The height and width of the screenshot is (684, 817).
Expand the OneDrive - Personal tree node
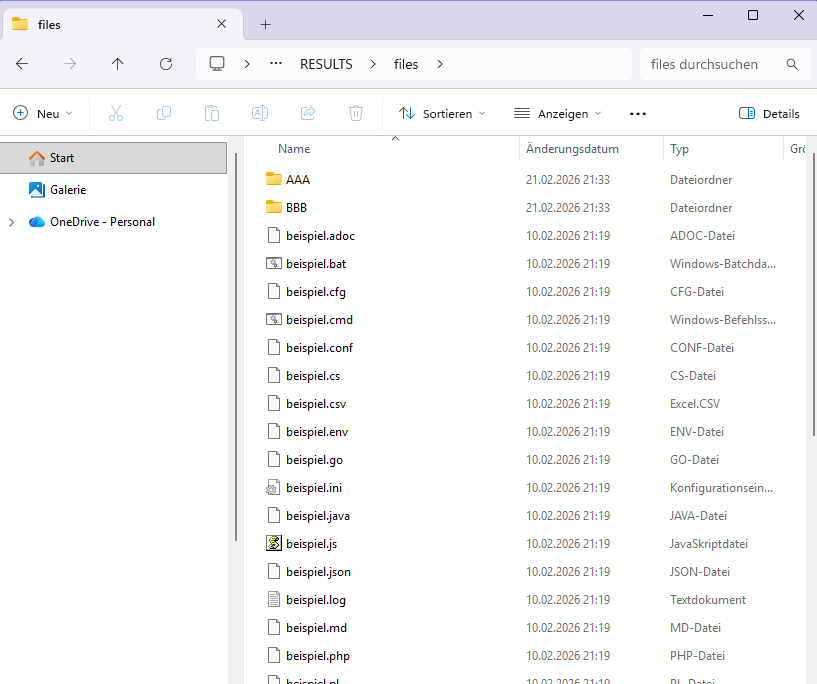click(12, 222)
